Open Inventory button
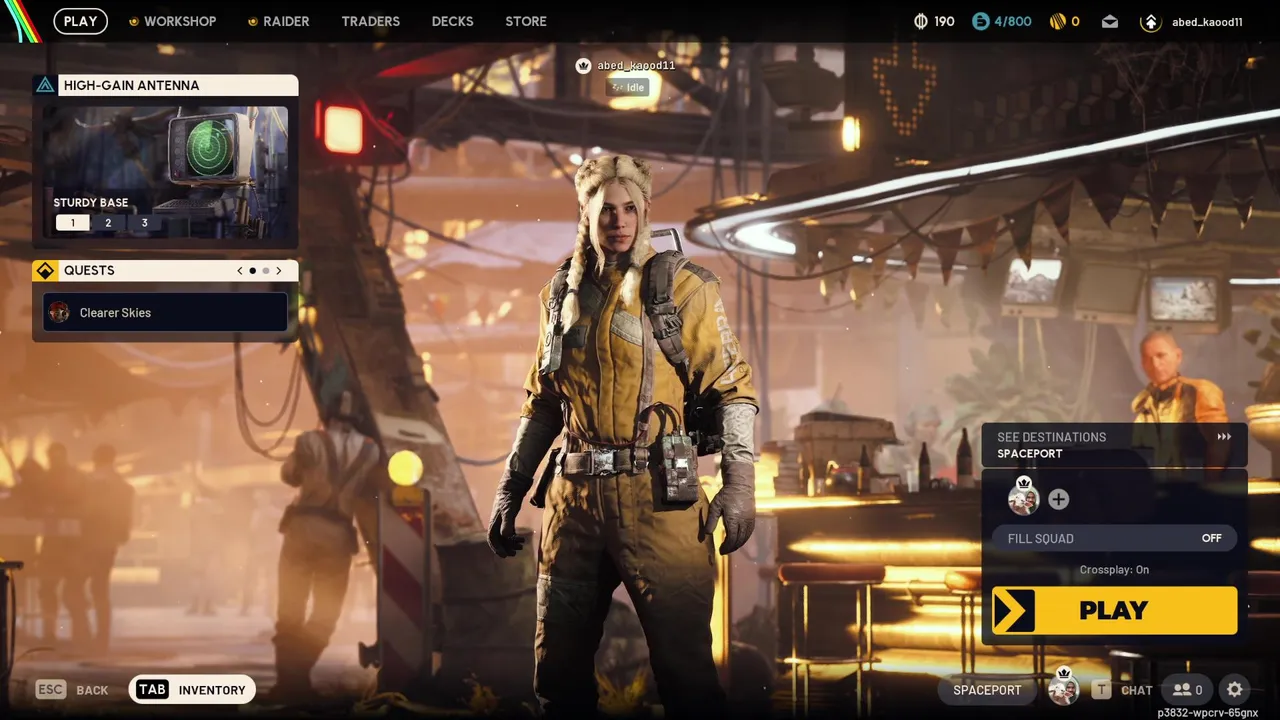The width and height of the screenshot is (1280, 720). click(x=192, y=689)
